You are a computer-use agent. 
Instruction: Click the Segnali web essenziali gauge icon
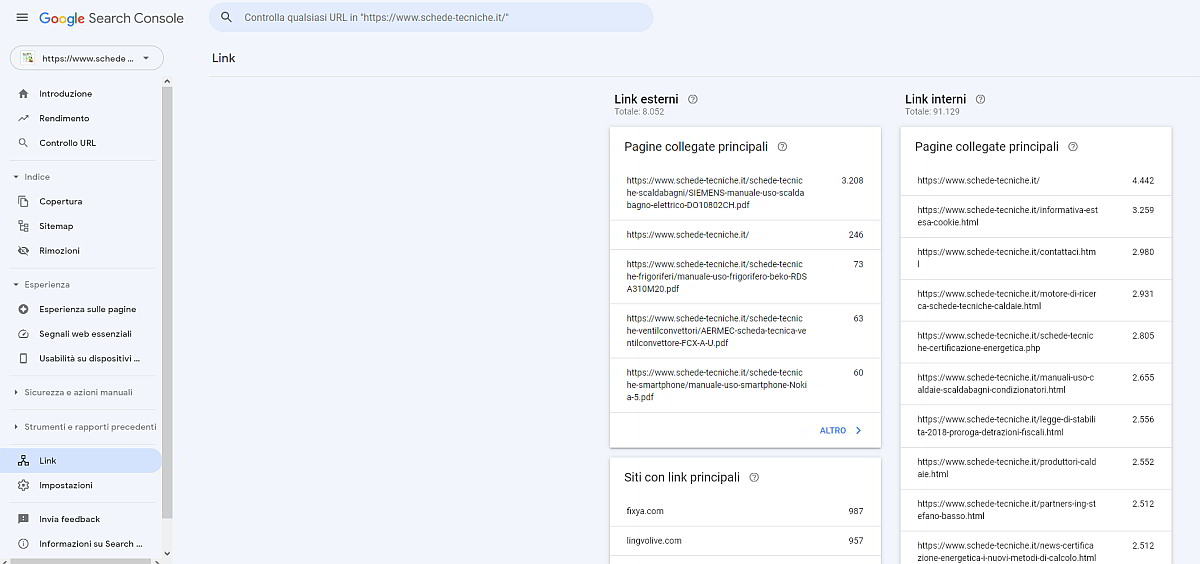point(23,334)
